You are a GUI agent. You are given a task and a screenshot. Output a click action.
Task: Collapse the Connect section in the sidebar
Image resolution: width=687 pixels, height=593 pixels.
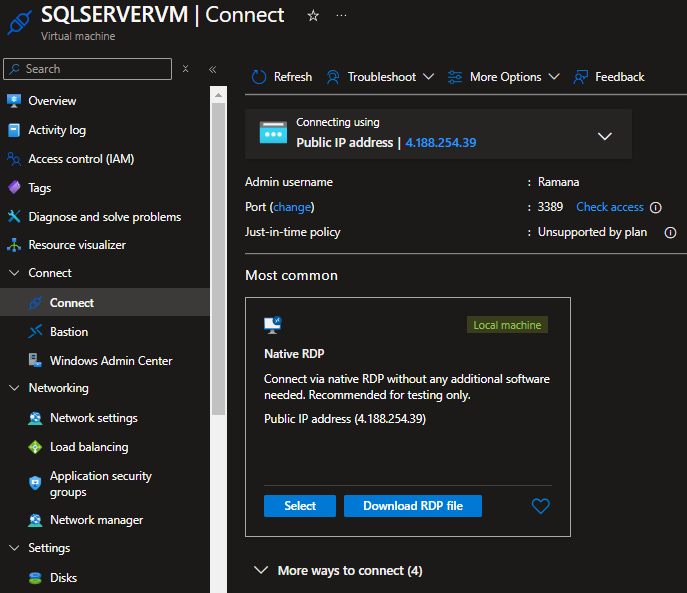click(14, 273)
